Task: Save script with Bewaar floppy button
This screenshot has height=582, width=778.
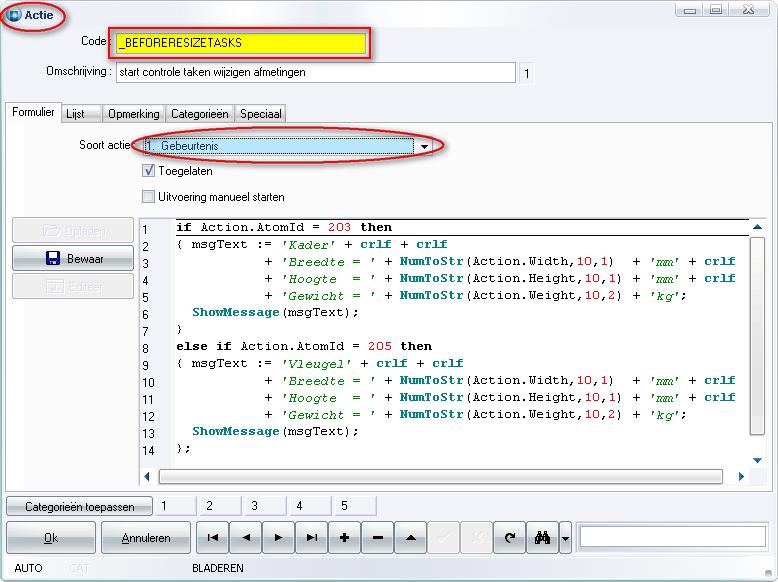Action: pyautogui.click(x=73, y=258)
